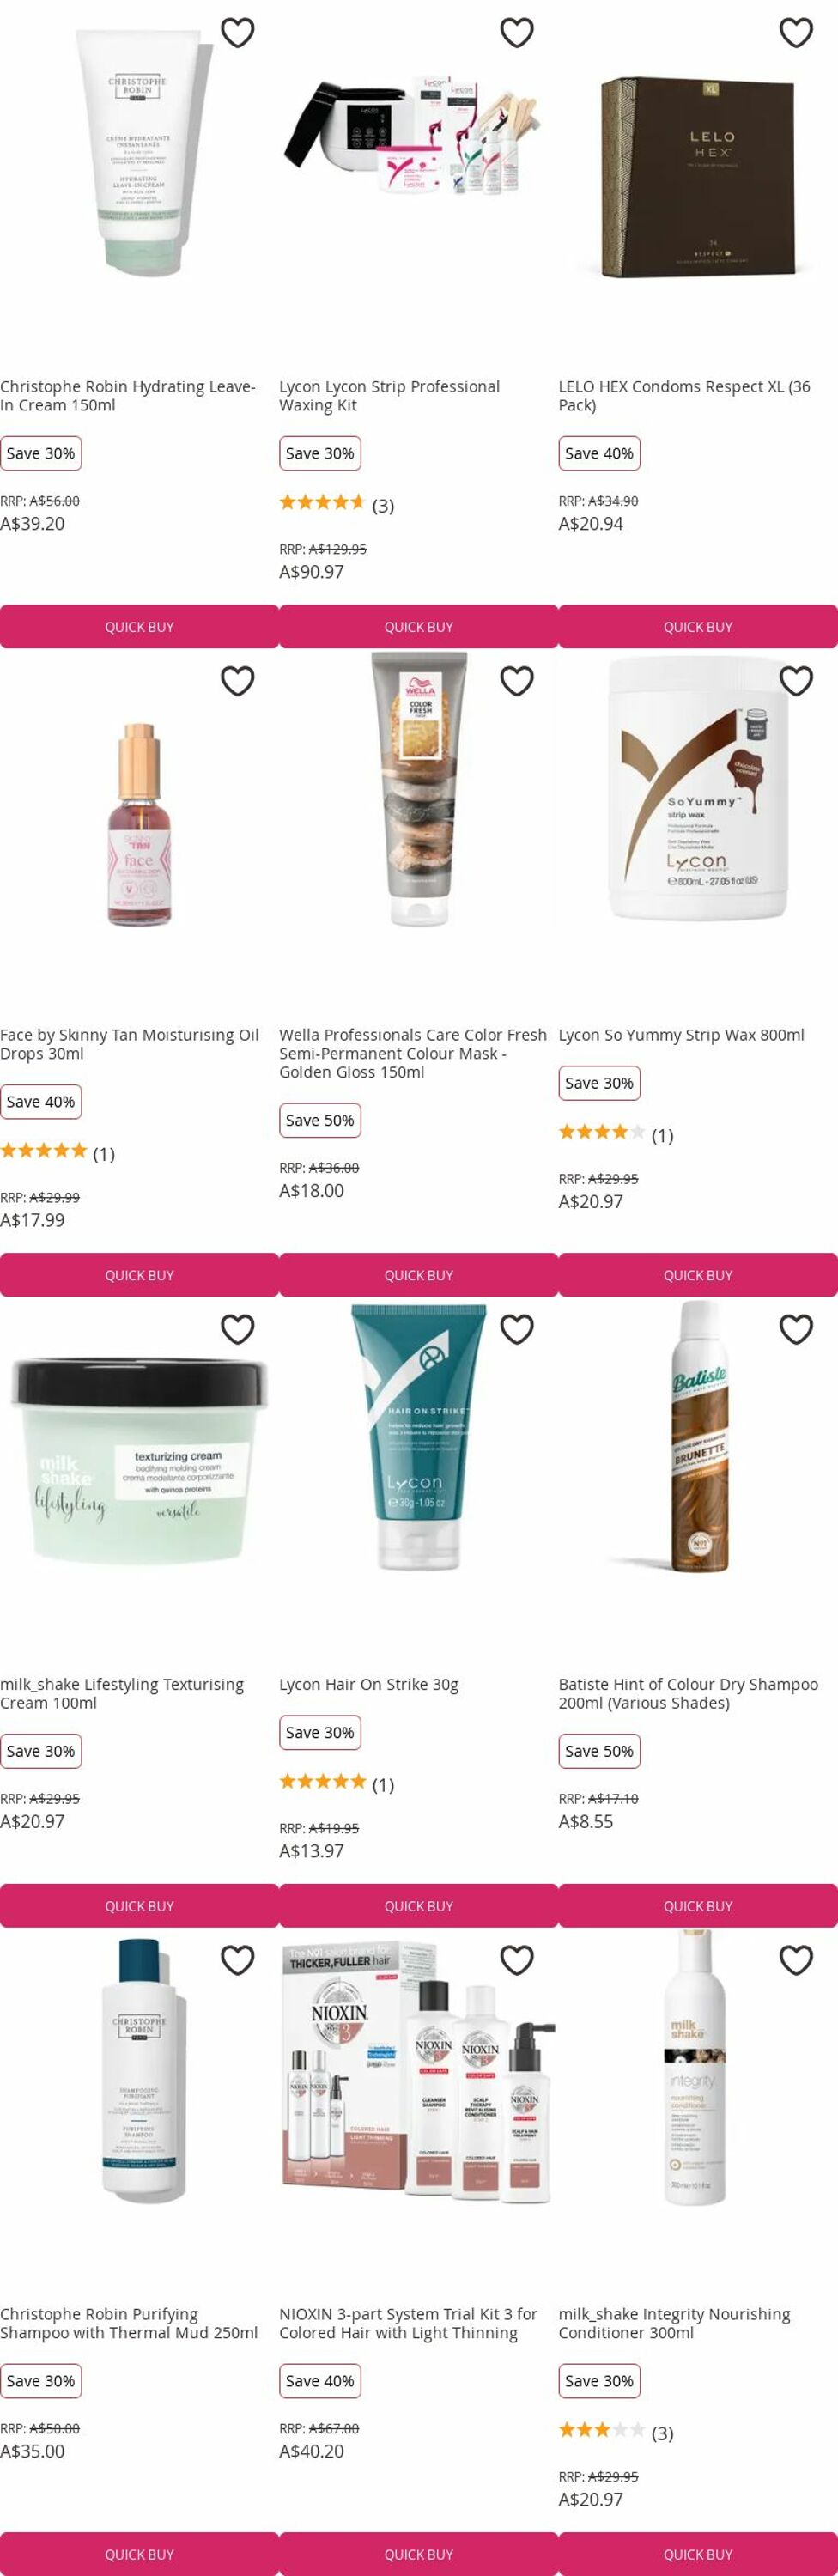
Task: Wishlist the NIOXIN Trial Kit 3
Action: point(516,1960)
